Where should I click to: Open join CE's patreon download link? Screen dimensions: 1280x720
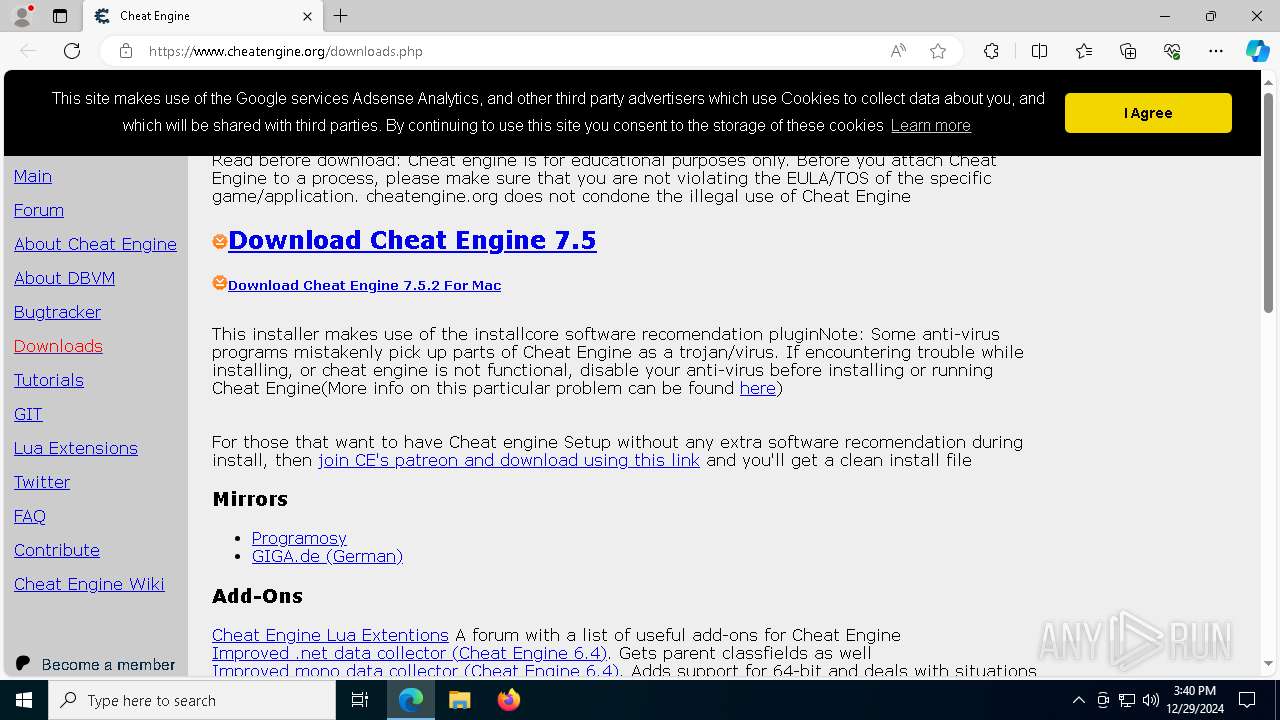click(x=509, y=460)
